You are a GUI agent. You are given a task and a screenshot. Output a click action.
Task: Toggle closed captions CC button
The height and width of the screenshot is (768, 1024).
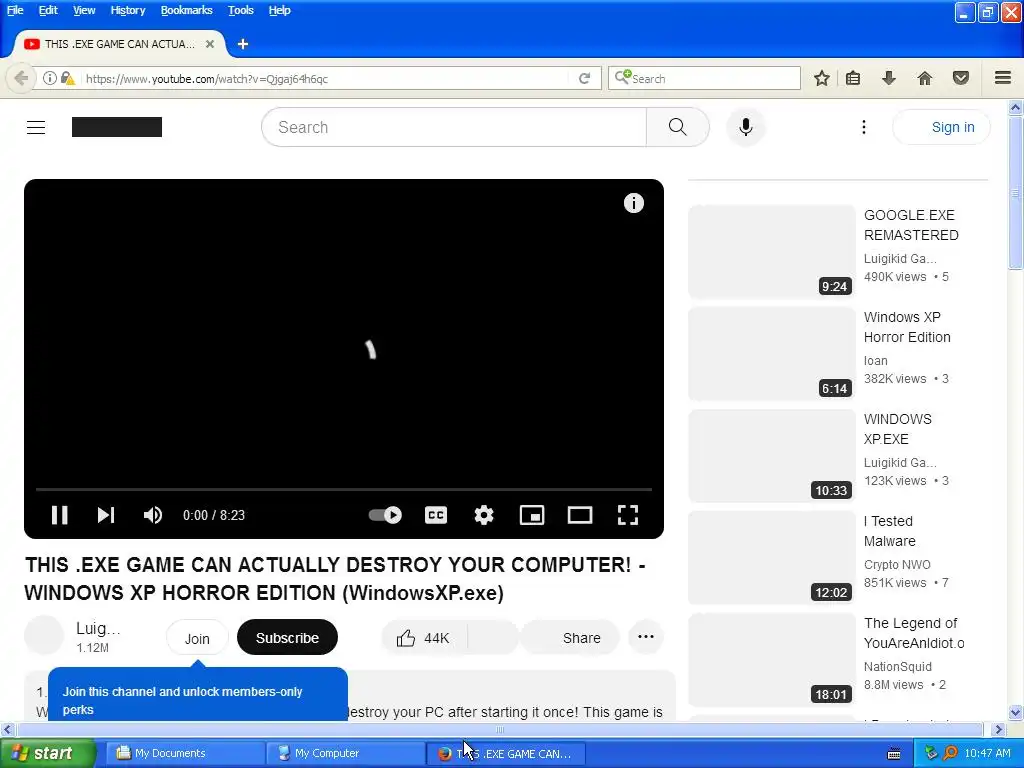(436, 515)
